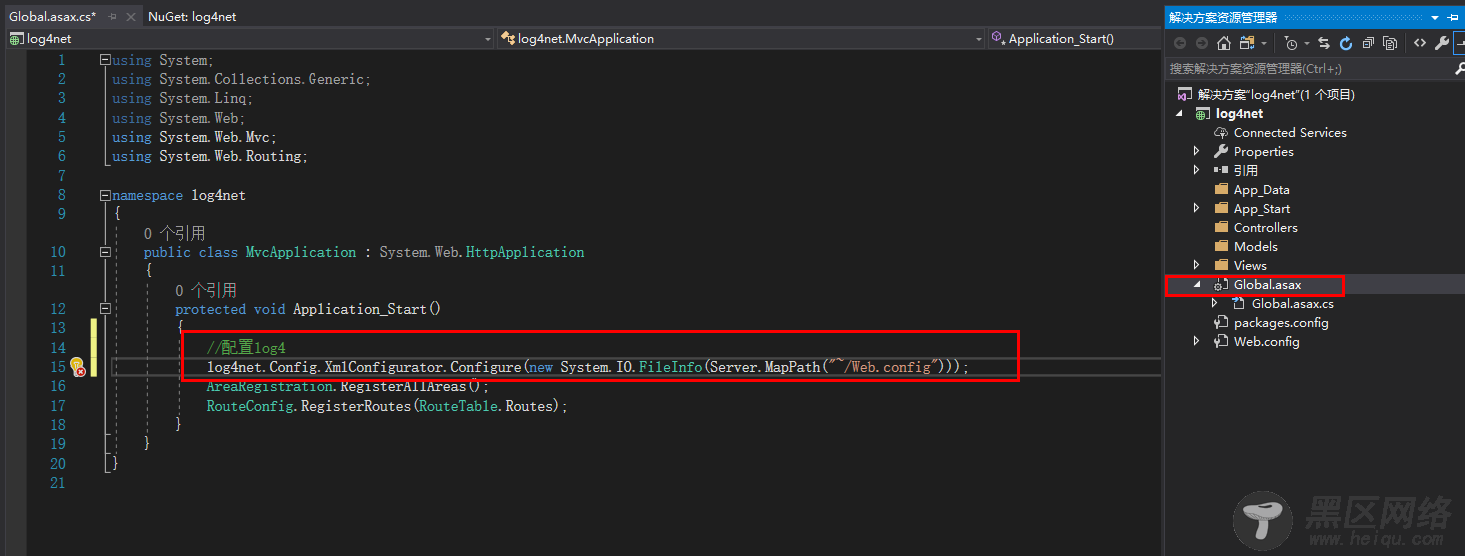Click the view code icon in Solution Explorer
1465x556 pixels.
pyautogui.click(x=1419, y=43)
